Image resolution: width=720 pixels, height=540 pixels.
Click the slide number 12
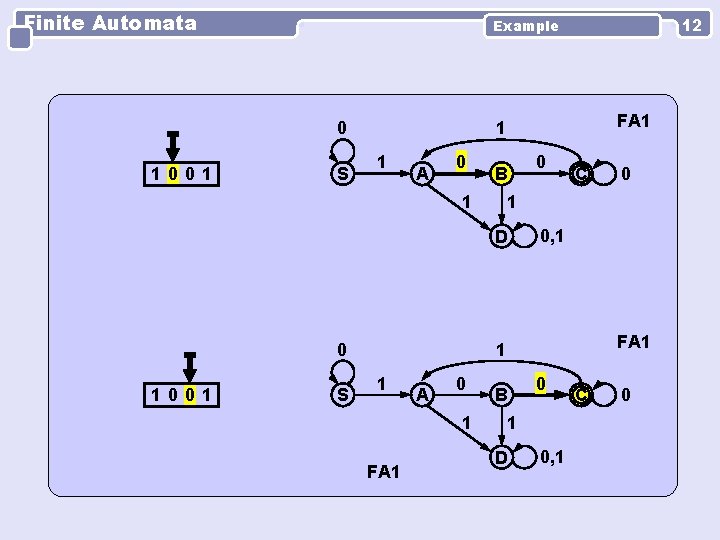[692, 25]
